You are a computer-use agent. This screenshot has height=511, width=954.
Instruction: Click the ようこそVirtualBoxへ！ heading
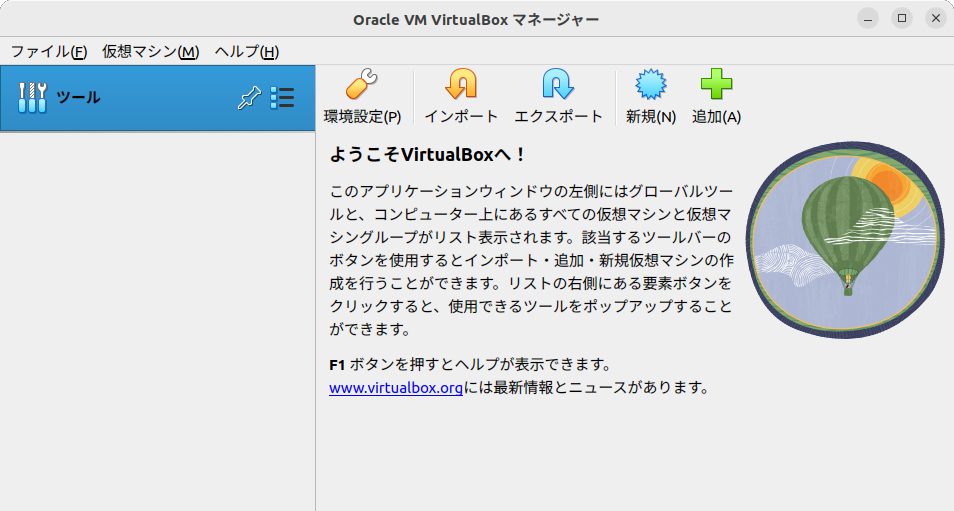click(427, 155)
